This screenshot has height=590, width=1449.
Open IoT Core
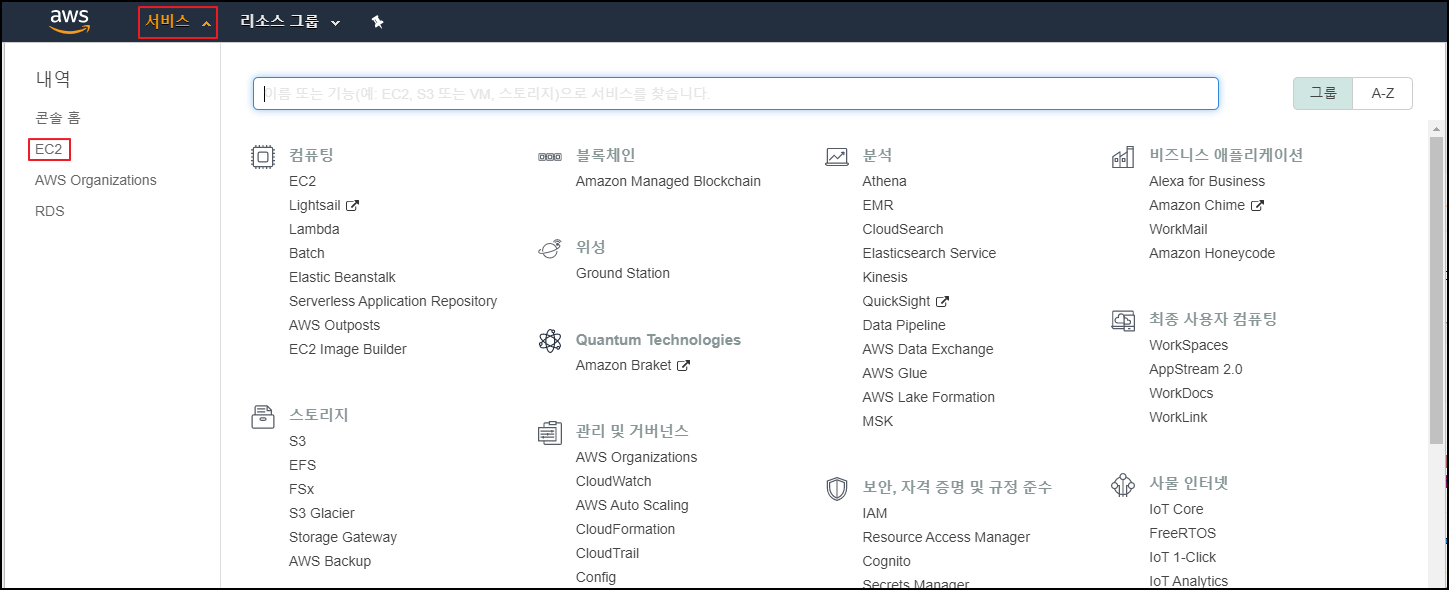[1176, 509]
